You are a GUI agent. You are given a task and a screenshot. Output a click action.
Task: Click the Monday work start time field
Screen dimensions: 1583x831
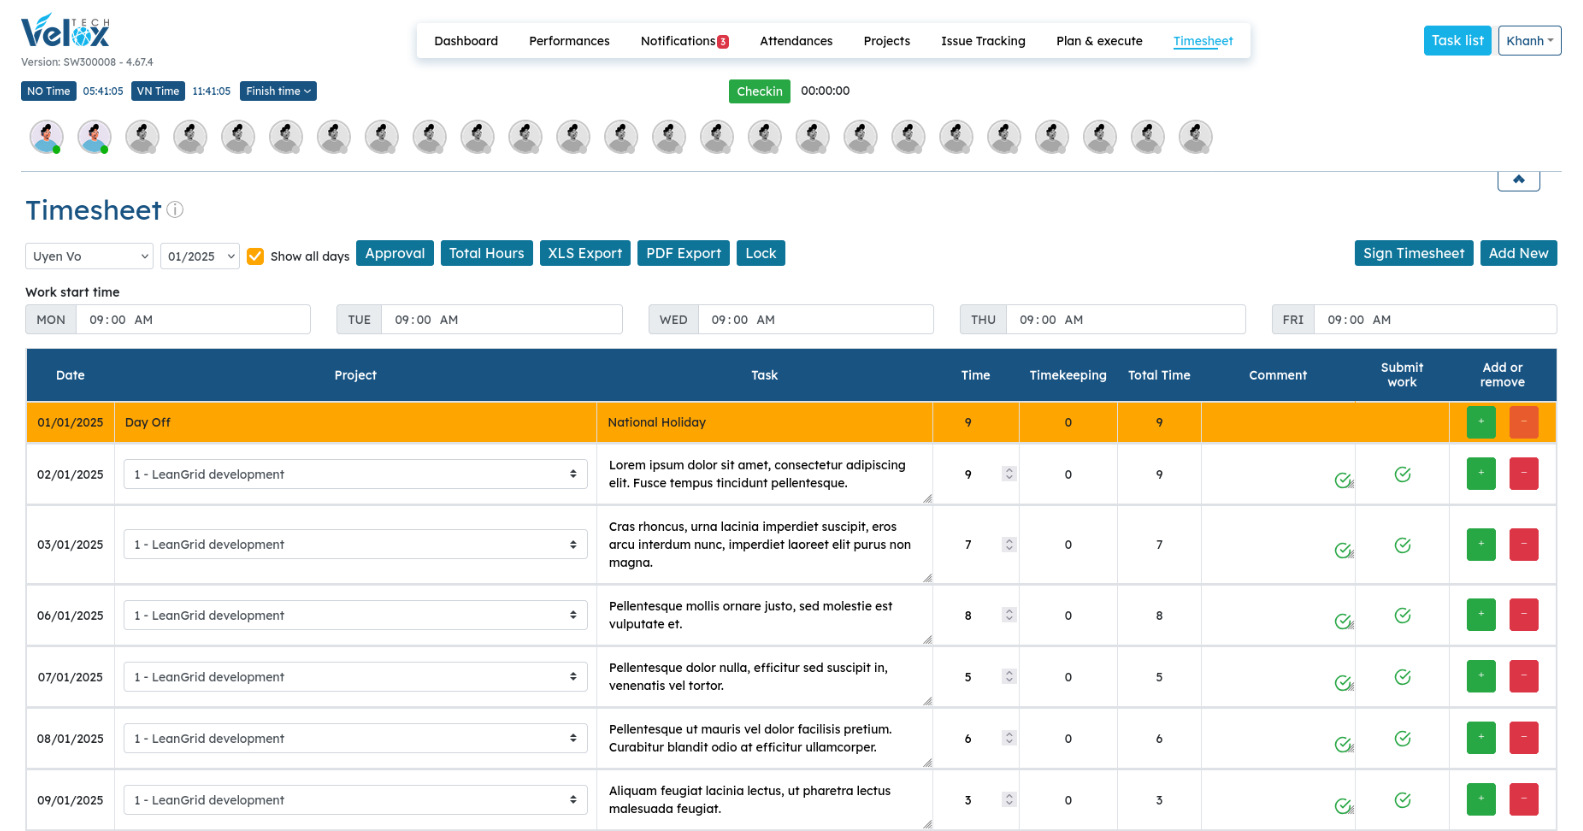[193, 320]
